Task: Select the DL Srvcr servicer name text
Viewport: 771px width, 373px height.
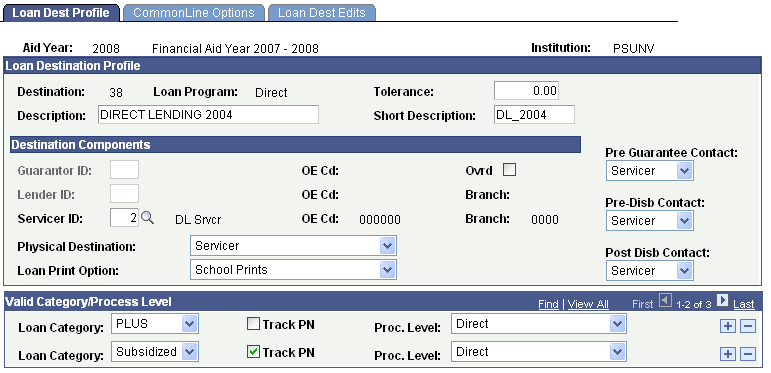Action: (198, 220)
